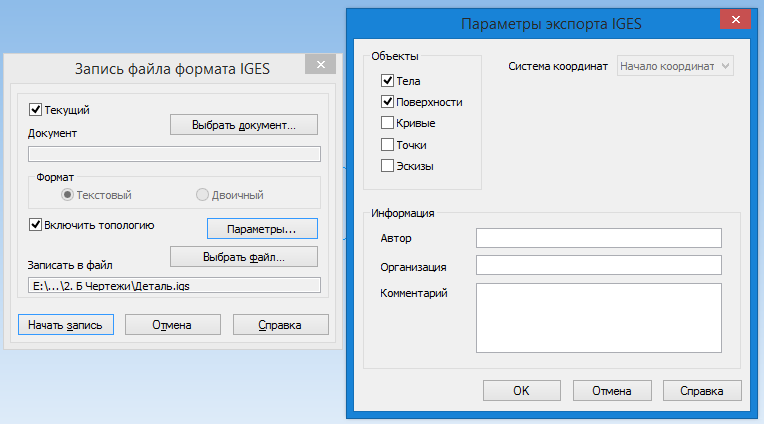Uncheck the Тела objects checkbox
The height and width of the screenshot is (424, 764).
pos(387,80)
